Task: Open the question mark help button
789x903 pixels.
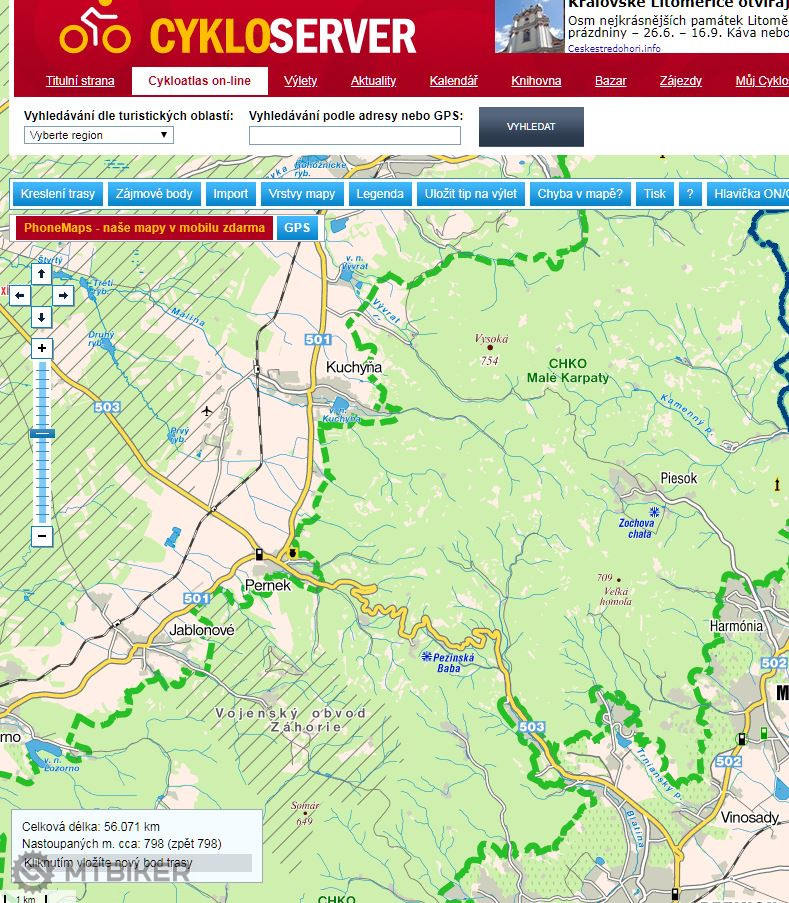Action: coord(689,194)
